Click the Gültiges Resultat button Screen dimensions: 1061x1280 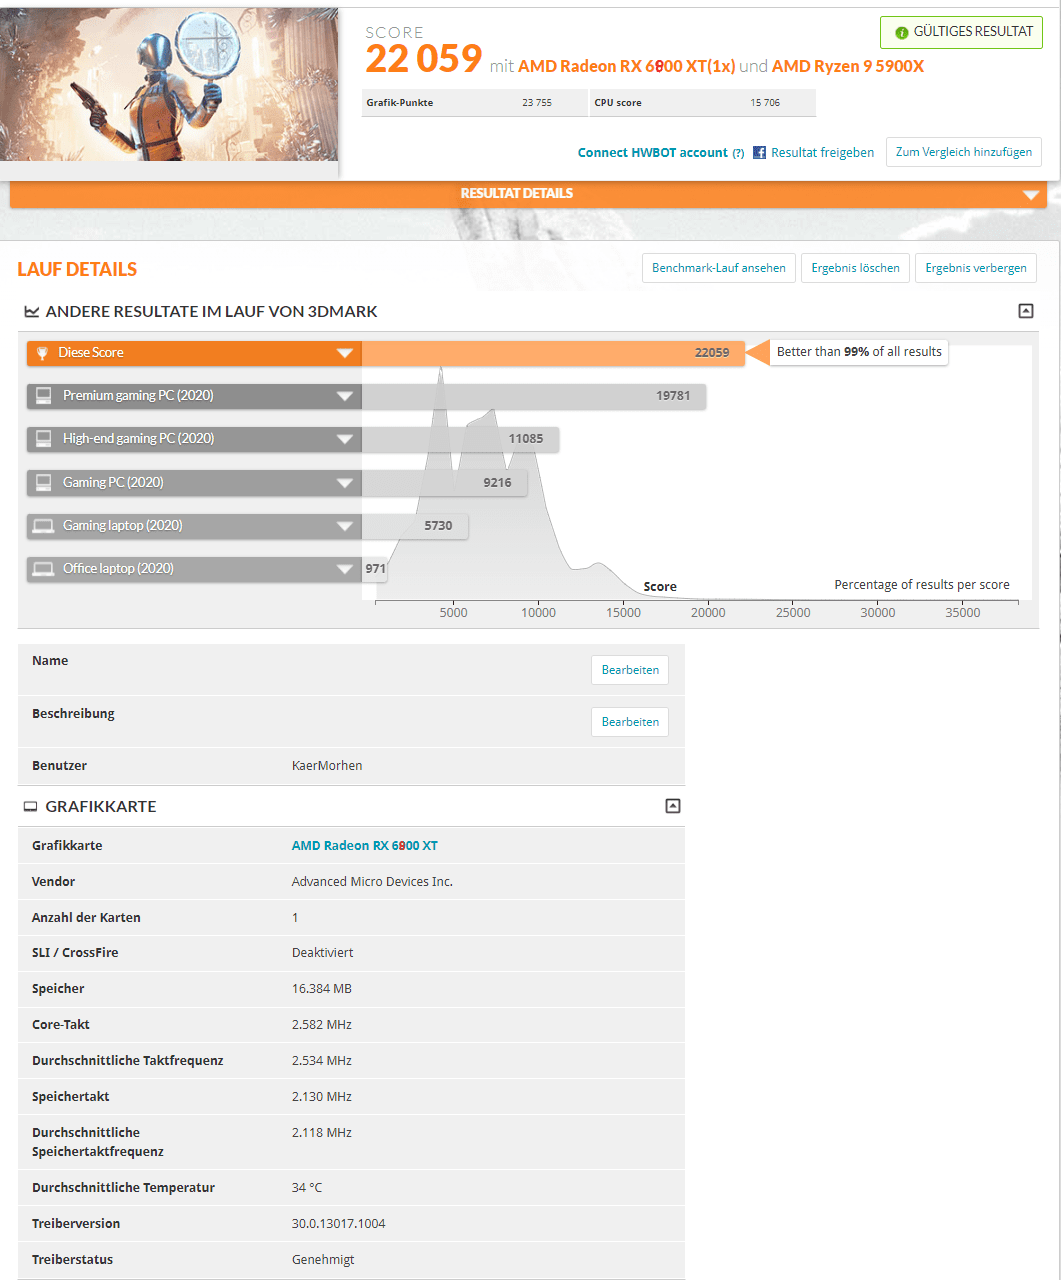click(x=961, y=32)
